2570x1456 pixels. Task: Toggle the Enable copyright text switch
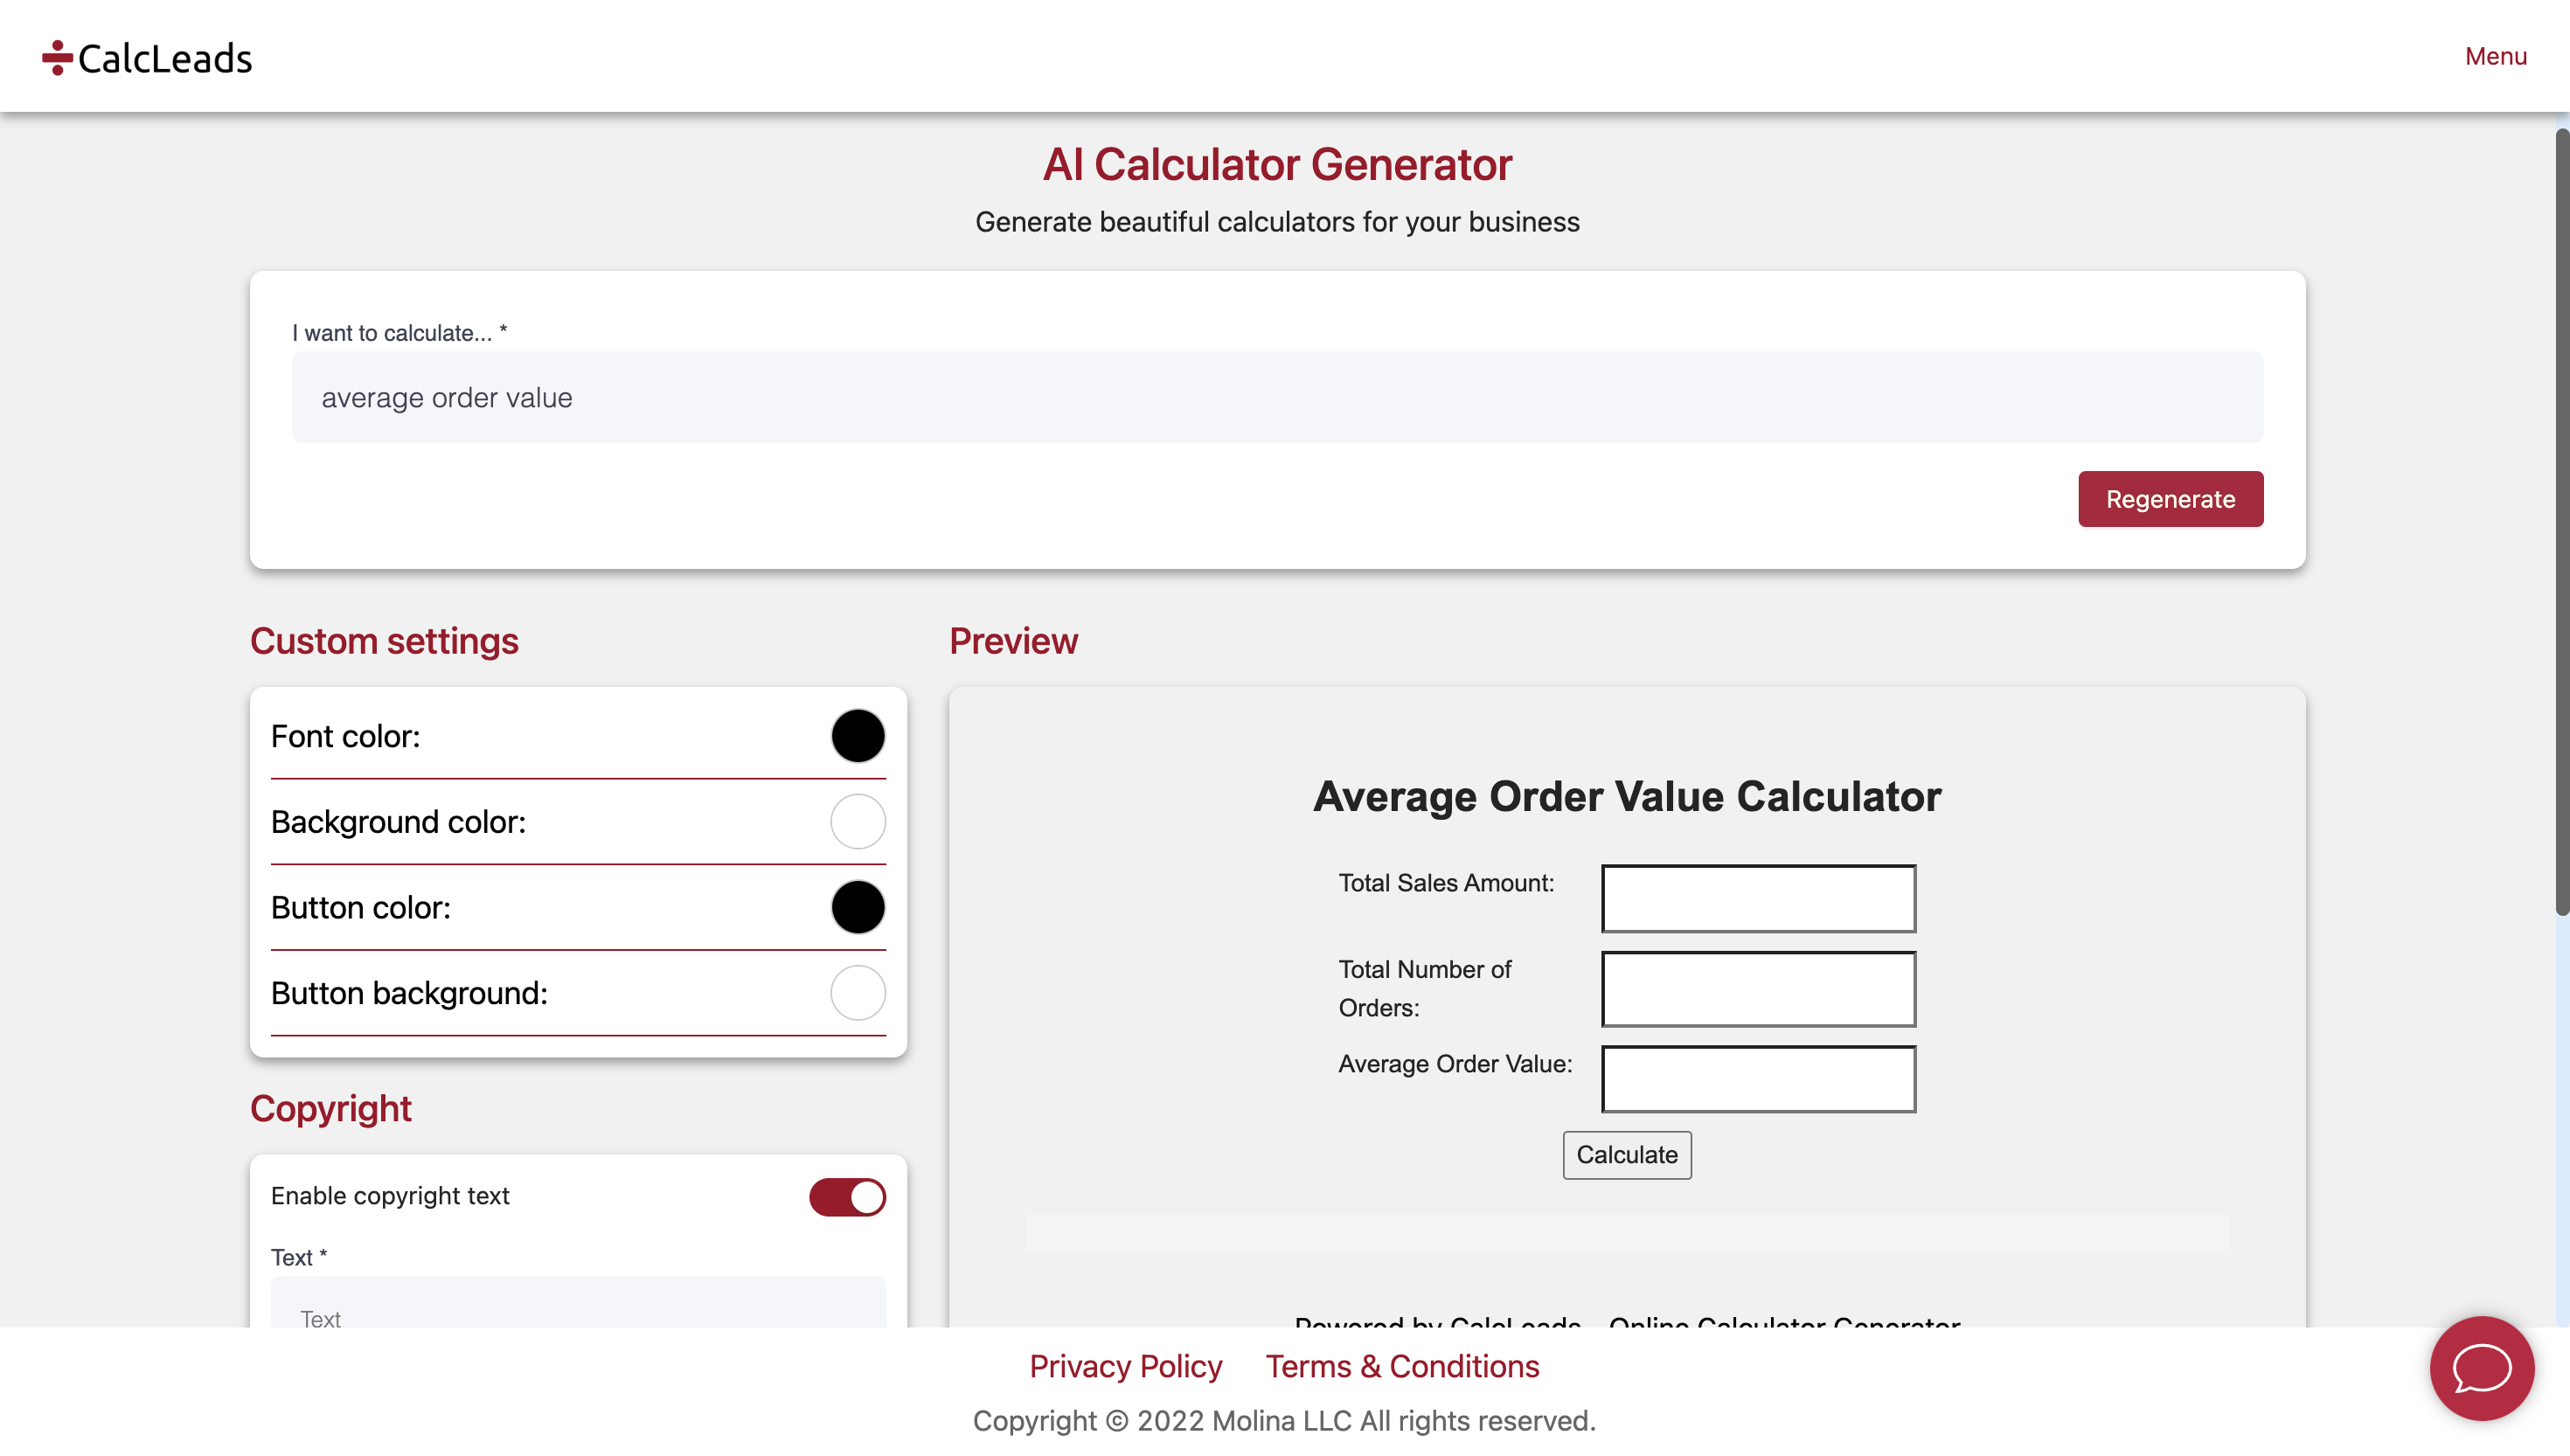(x=847, y=1196)
